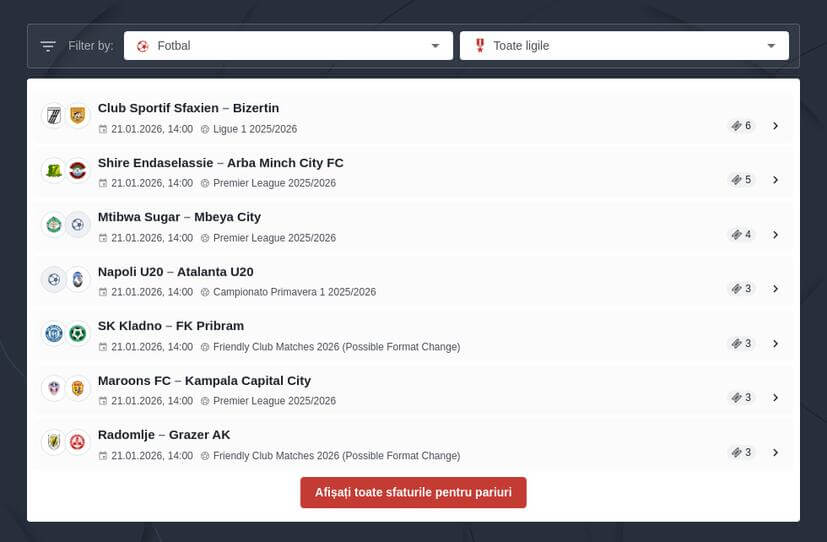Click the Club Sportif Sfaxien team logo
This screenshot has width=827, height=542.
(53, 116)
